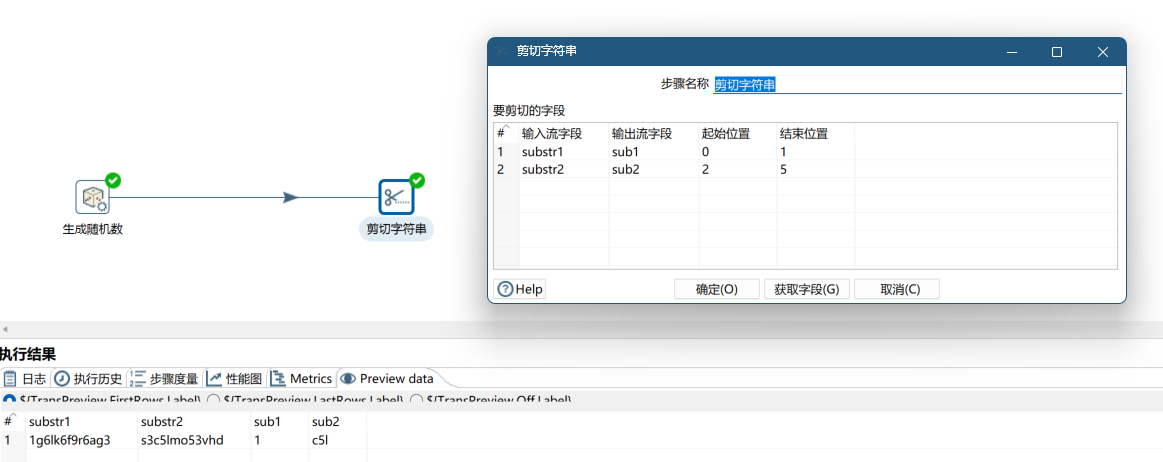The height and width of the screenshot is (462, 1163).
Task: Select the substr1 cell in the dialog table
Action: [563, 152]
